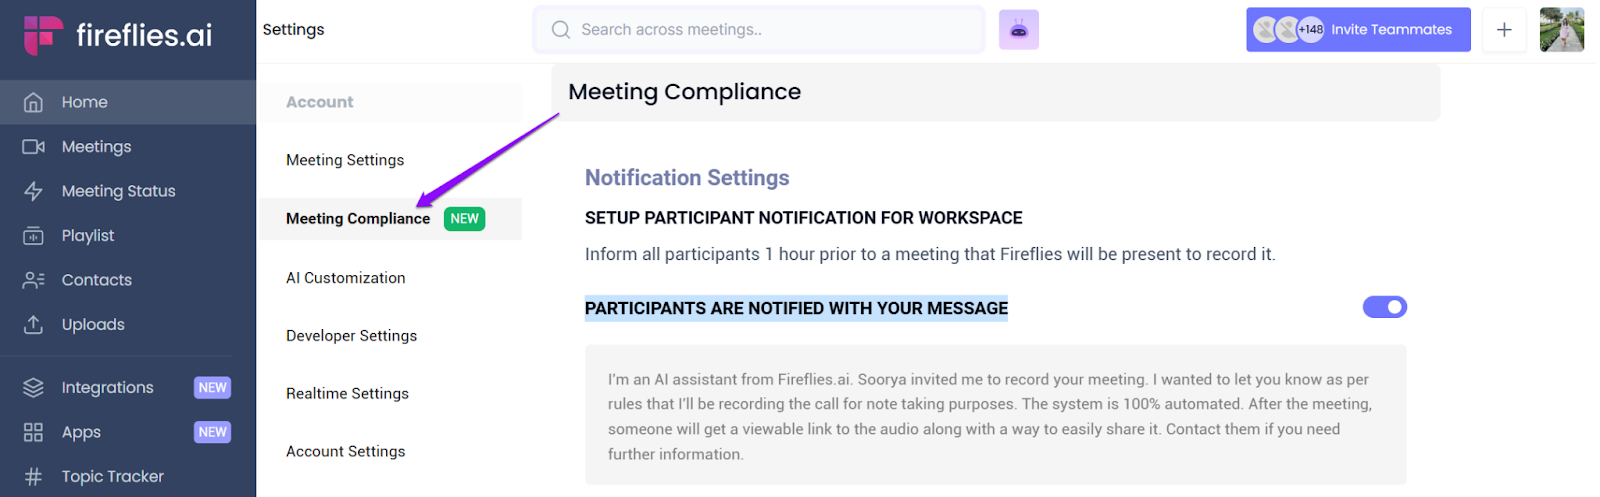Click the purple bot assistant icon
Screen dimensions: 1600x497
[1018, 30]
